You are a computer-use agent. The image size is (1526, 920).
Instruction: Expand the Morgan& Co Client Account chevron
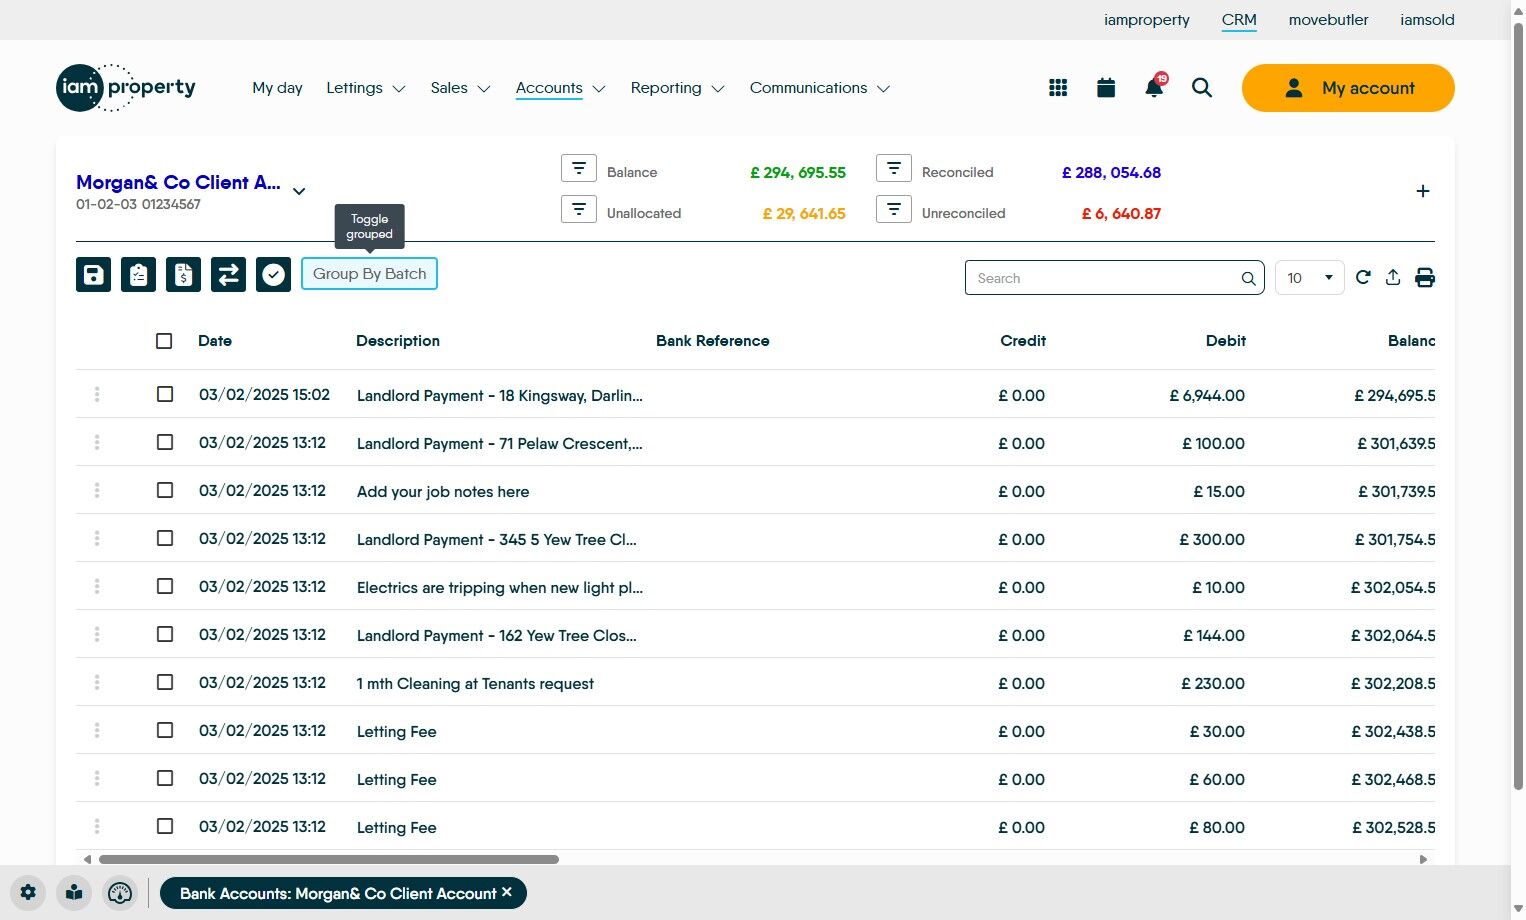[x=299, y=191]
